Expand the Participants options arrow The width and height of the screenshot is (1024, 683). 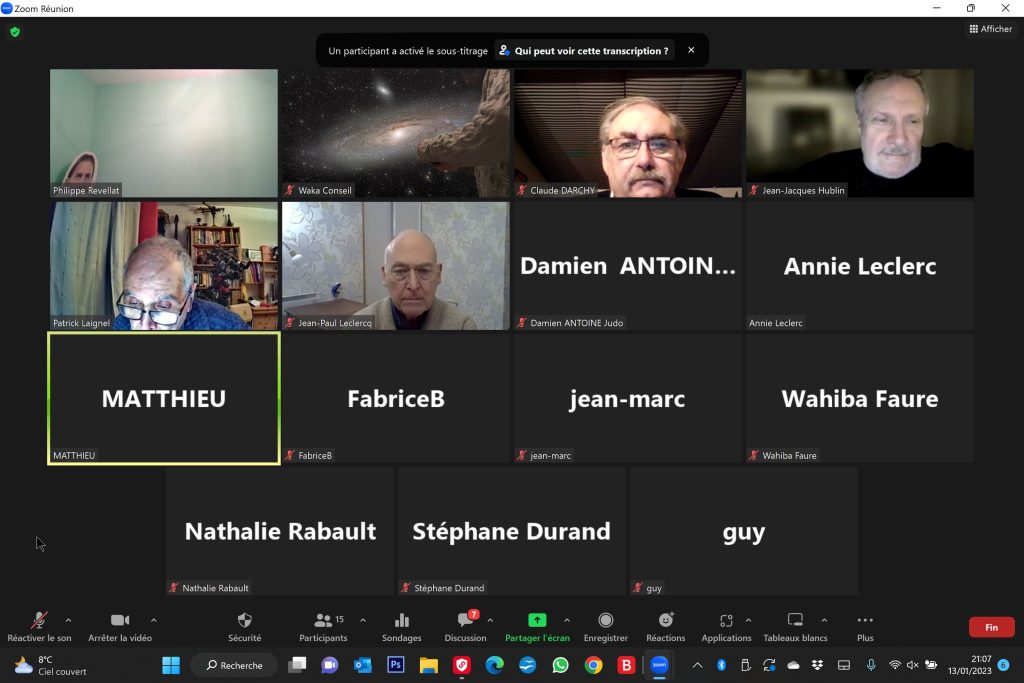(x=363, y=620)
